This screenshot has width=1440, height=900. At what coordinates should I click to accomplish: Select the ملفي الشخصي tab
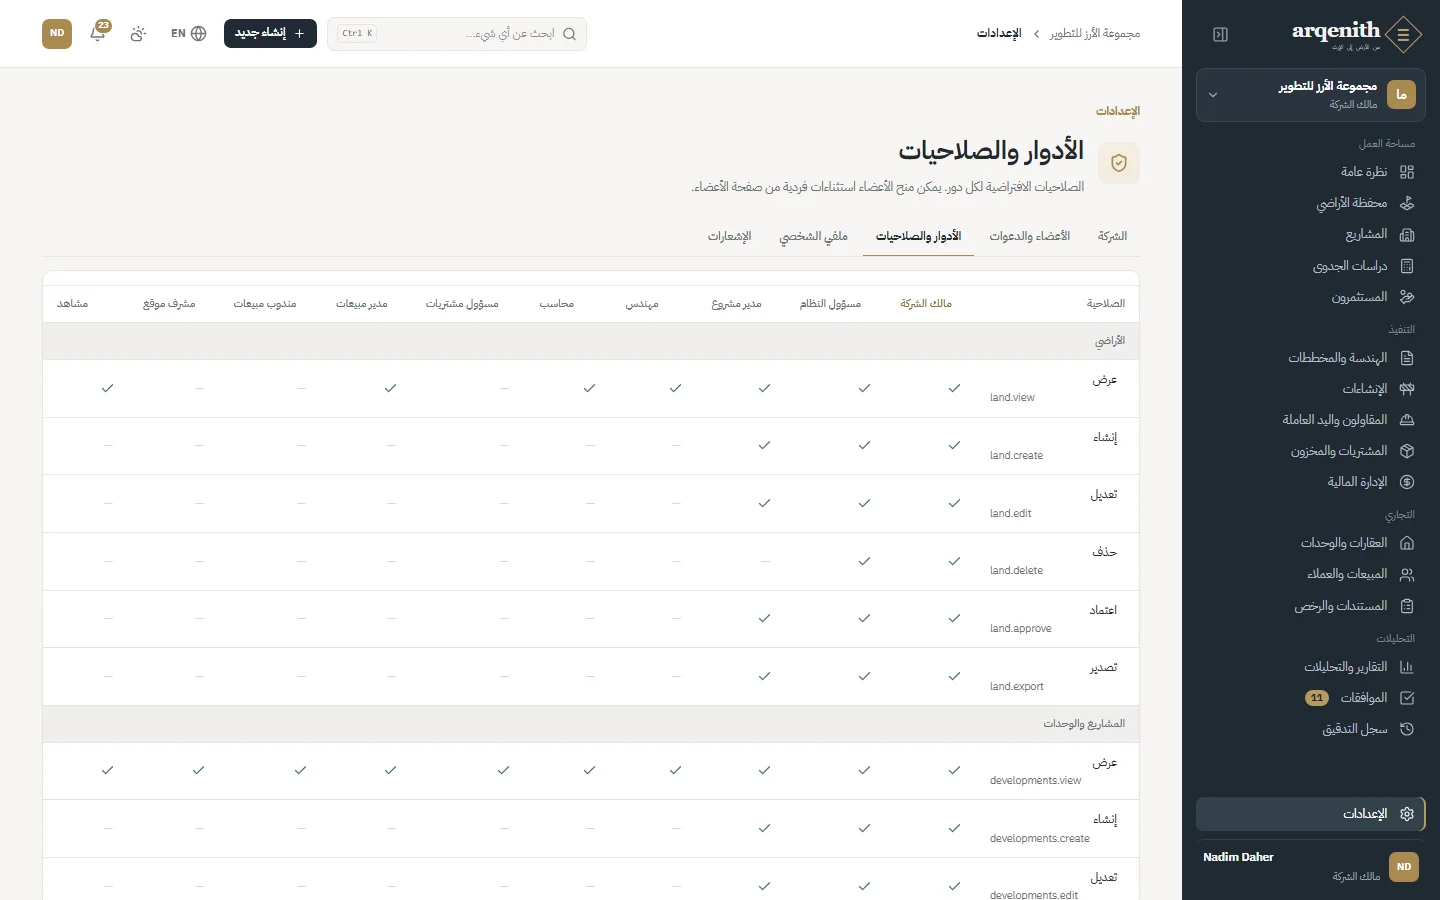[x=814, y=236]
